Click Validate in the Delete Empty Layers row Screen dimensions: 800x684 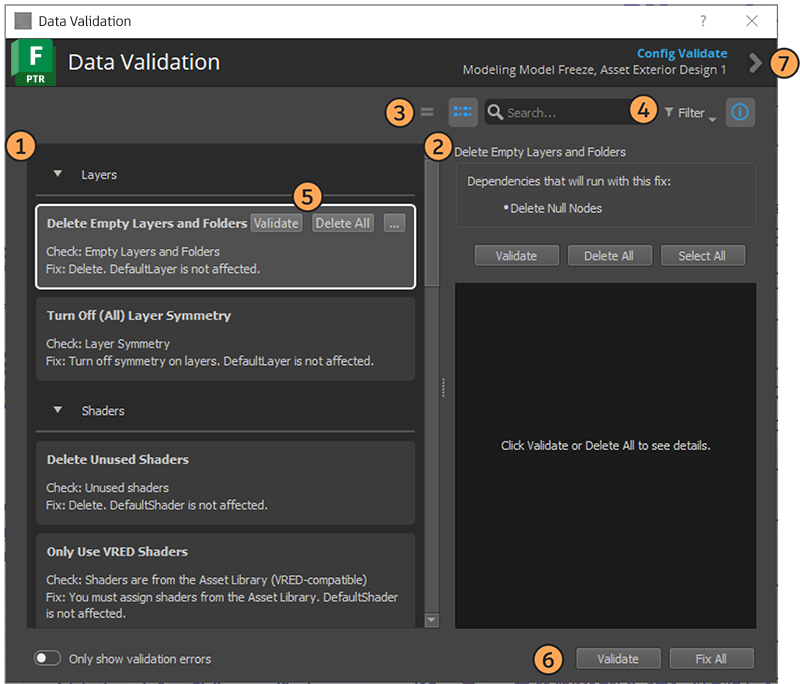(276, 223)
